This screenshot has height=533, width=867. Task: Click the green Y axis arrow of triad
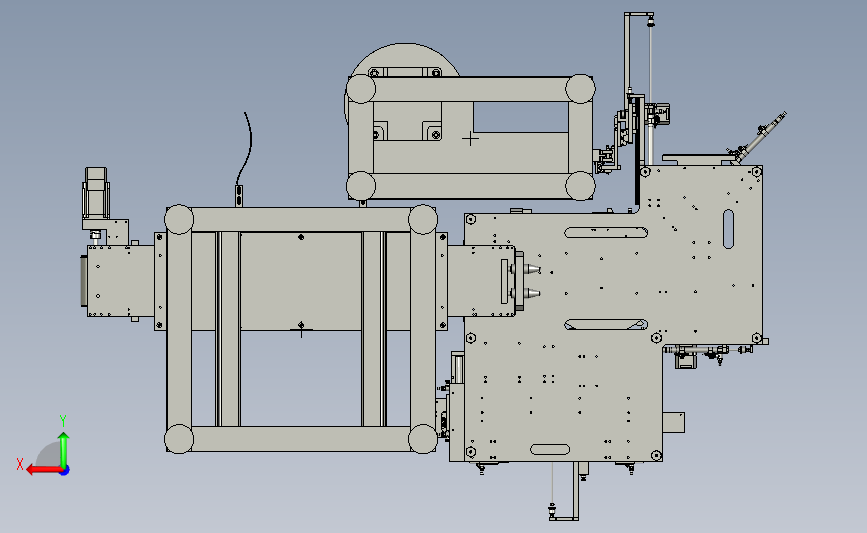pos(64,449)
